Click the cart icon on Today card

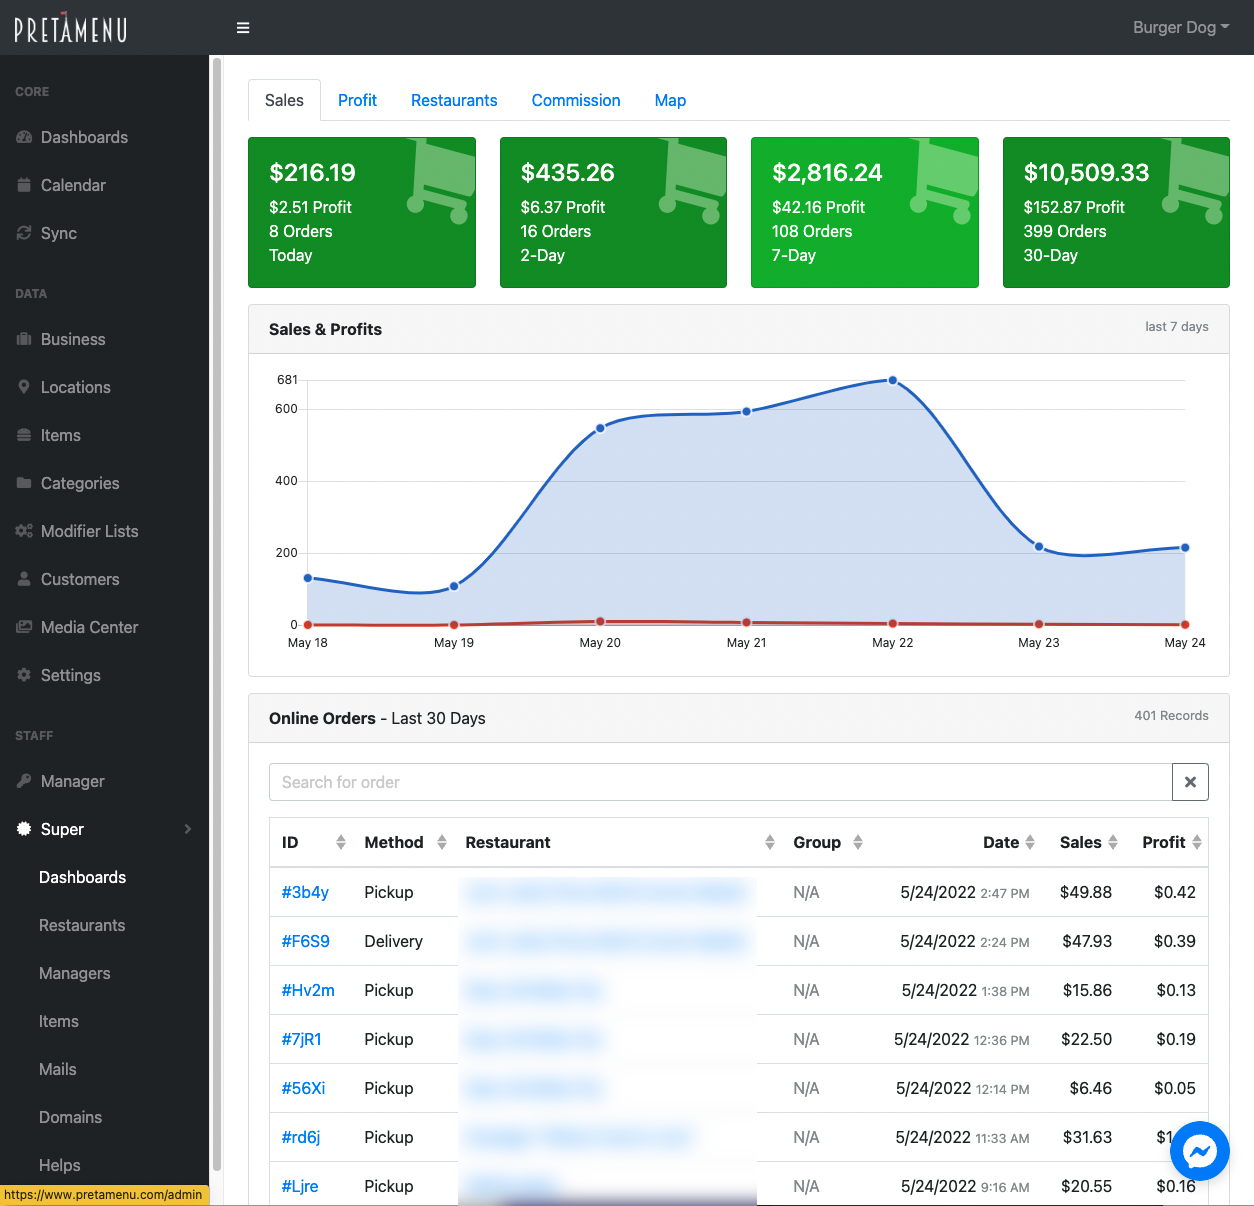click(x=440, y=181)
